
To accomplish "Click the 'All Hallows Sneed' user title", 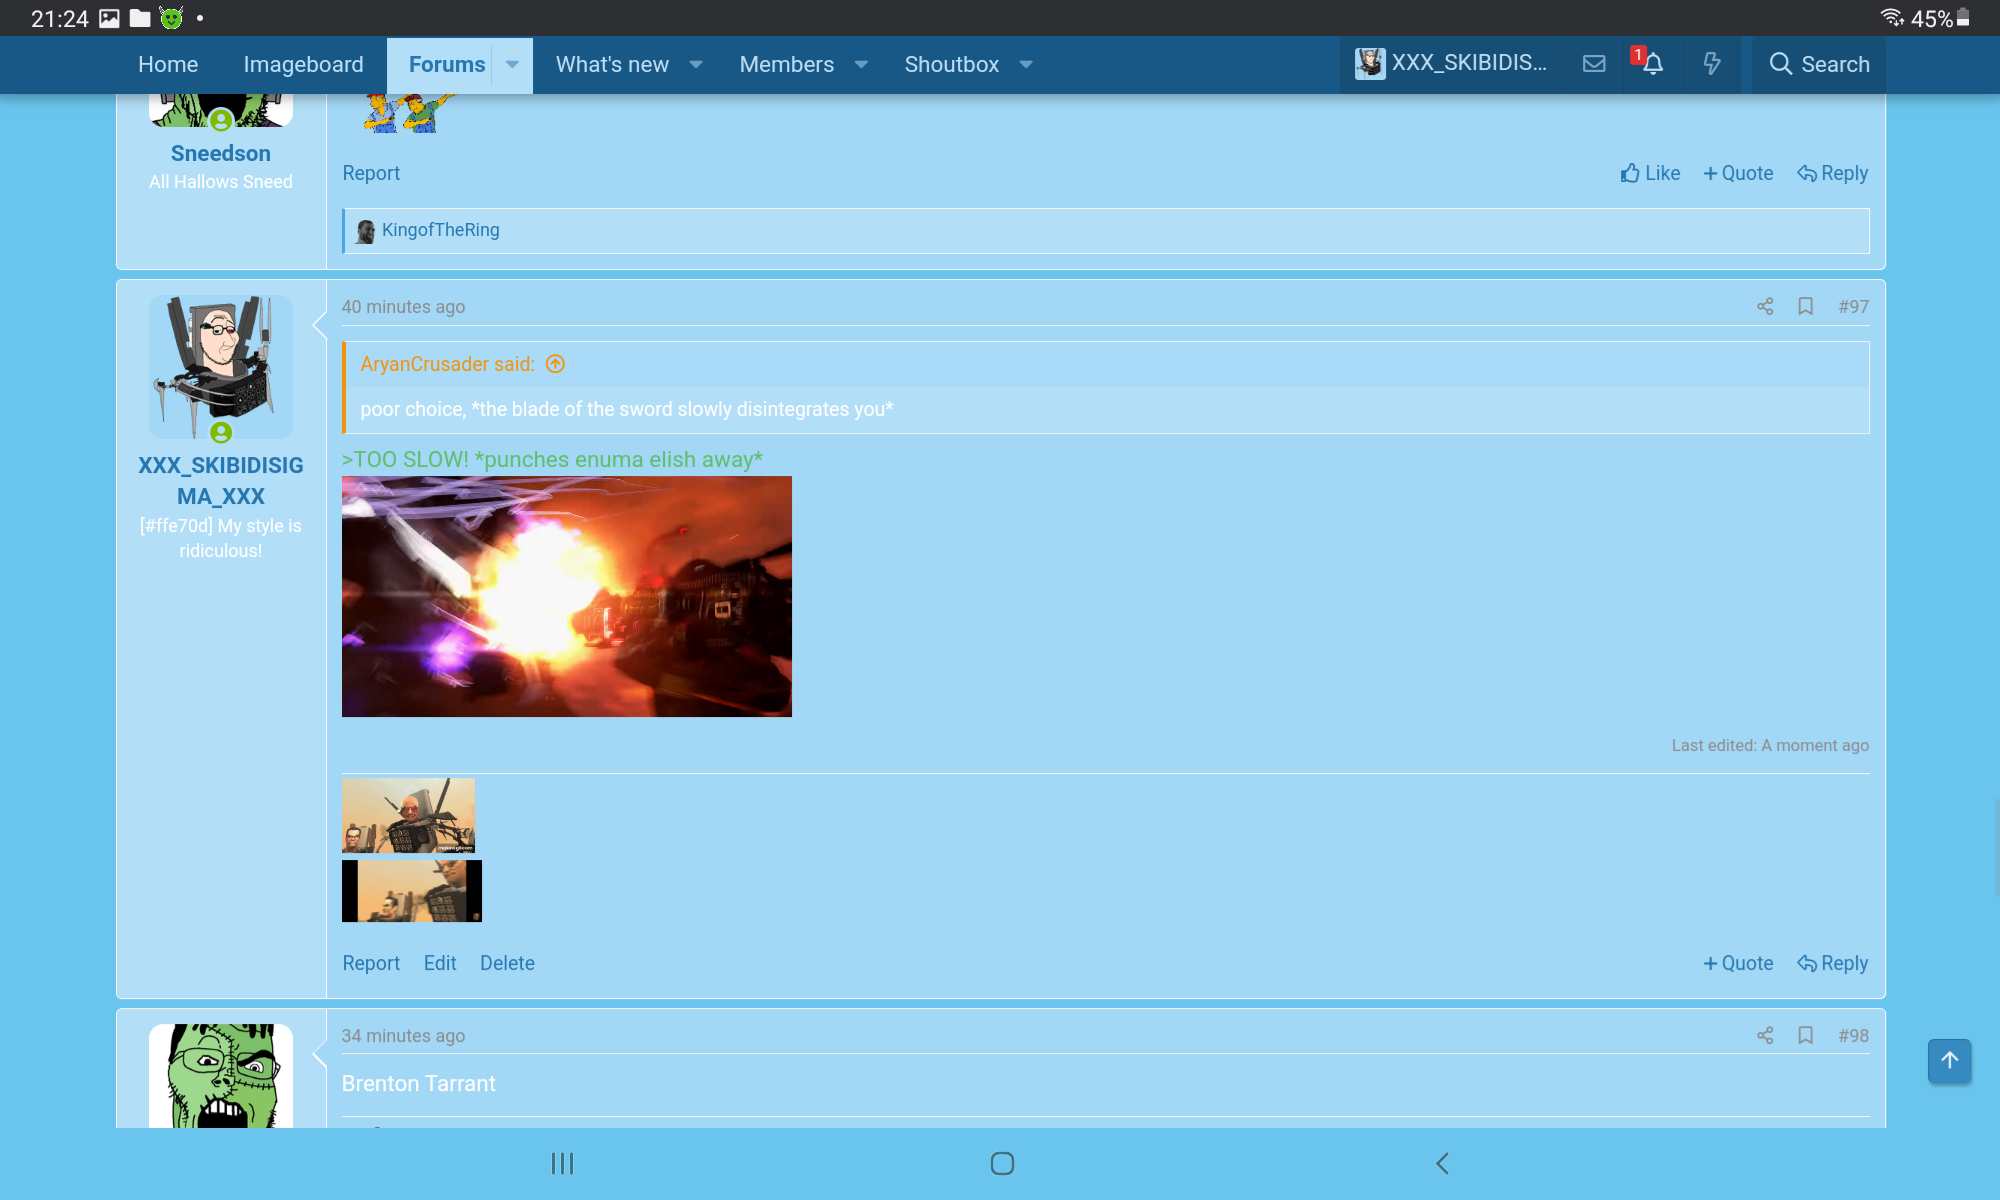I will click(x=220, y=182).
